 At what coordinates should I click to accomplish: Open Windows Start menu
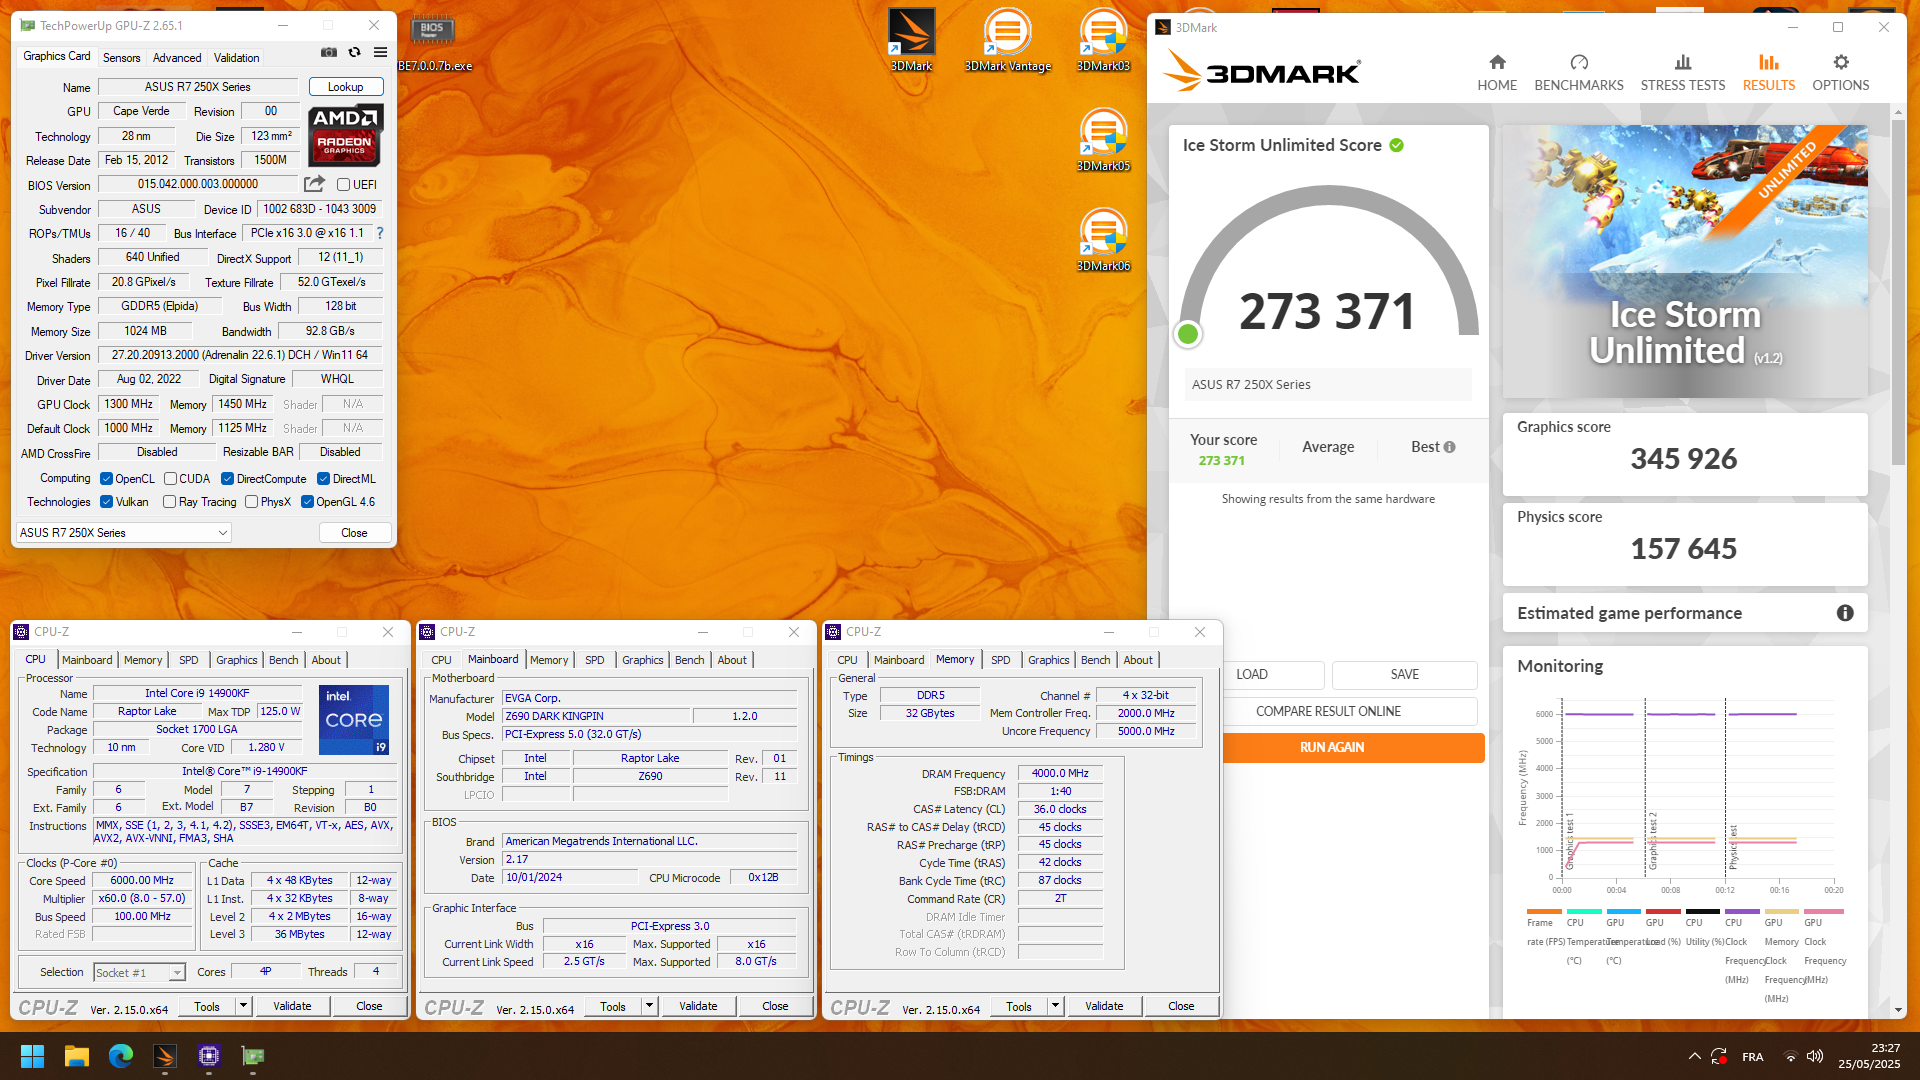pos(32,1056)
